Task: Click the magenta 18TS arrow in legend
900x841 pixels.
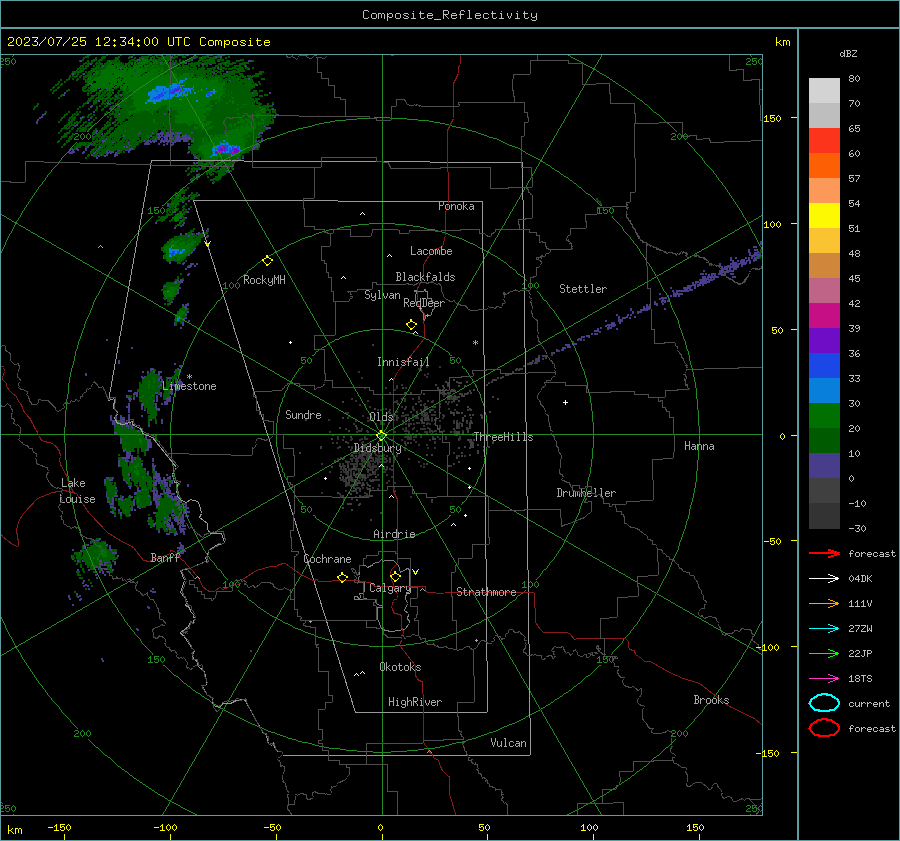Action: pos(824,679)
